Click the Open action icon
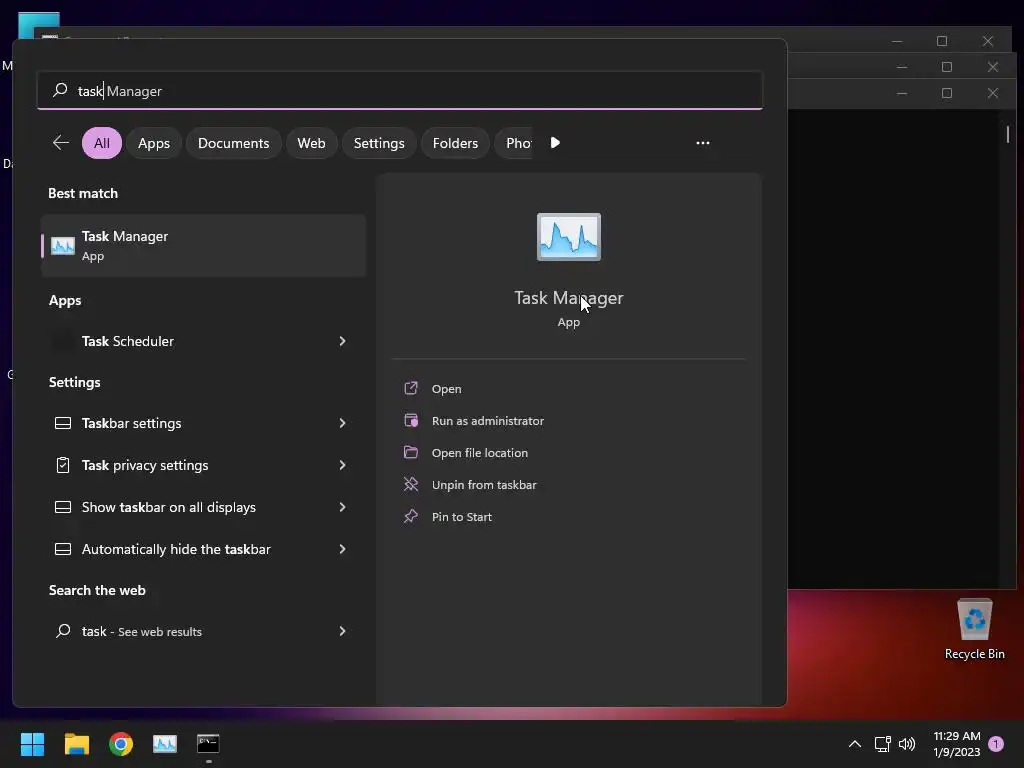The width and height of the screenshot is (1024, 768). tap(411, 389)
